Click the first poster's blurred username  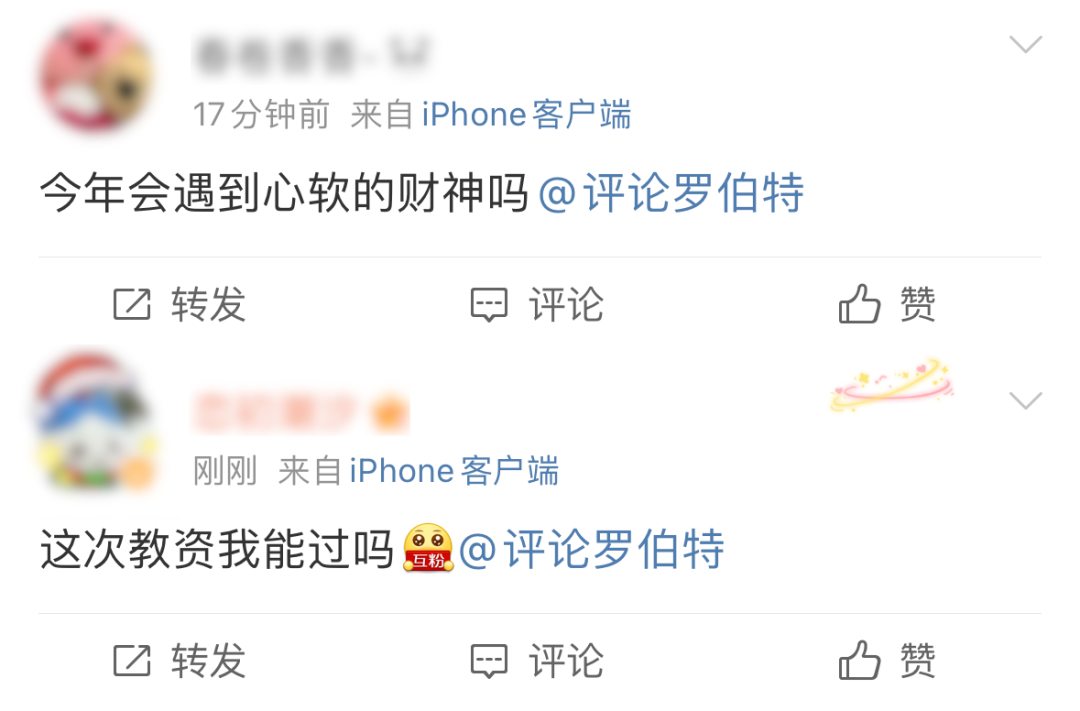[x=313, y=56]
